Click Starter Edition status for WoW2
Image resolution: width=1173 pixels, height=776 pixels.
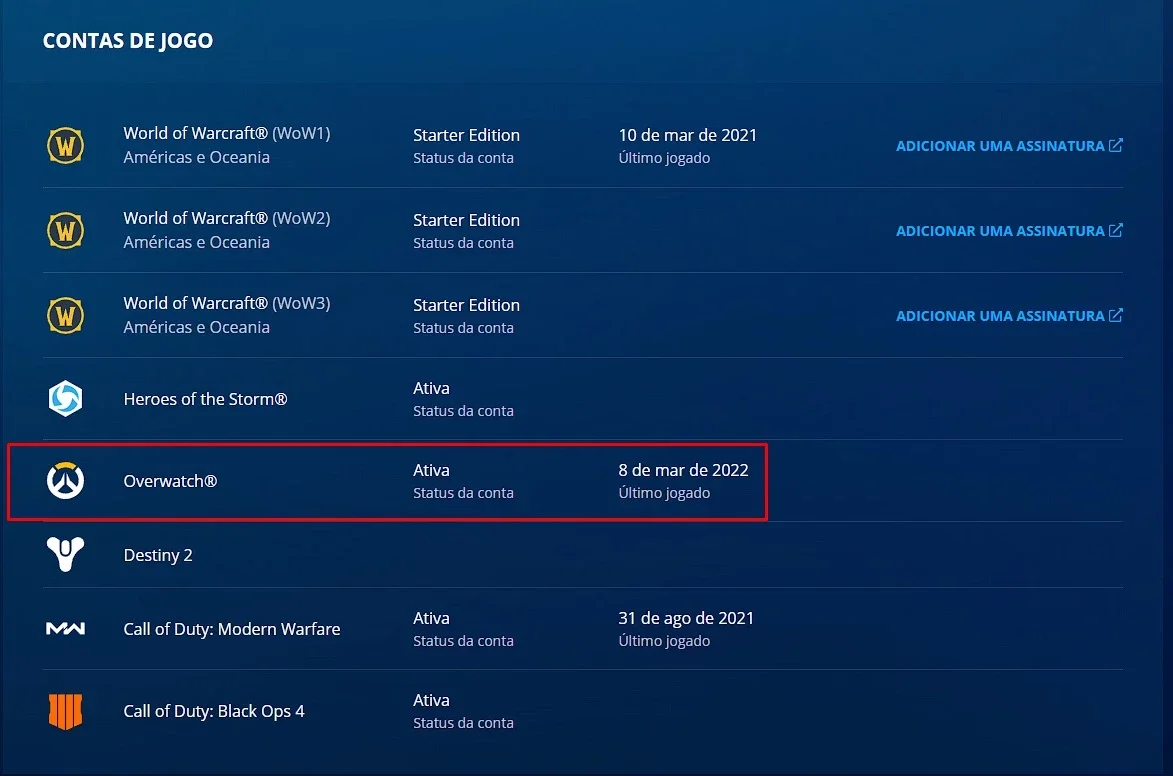point(466,220)
